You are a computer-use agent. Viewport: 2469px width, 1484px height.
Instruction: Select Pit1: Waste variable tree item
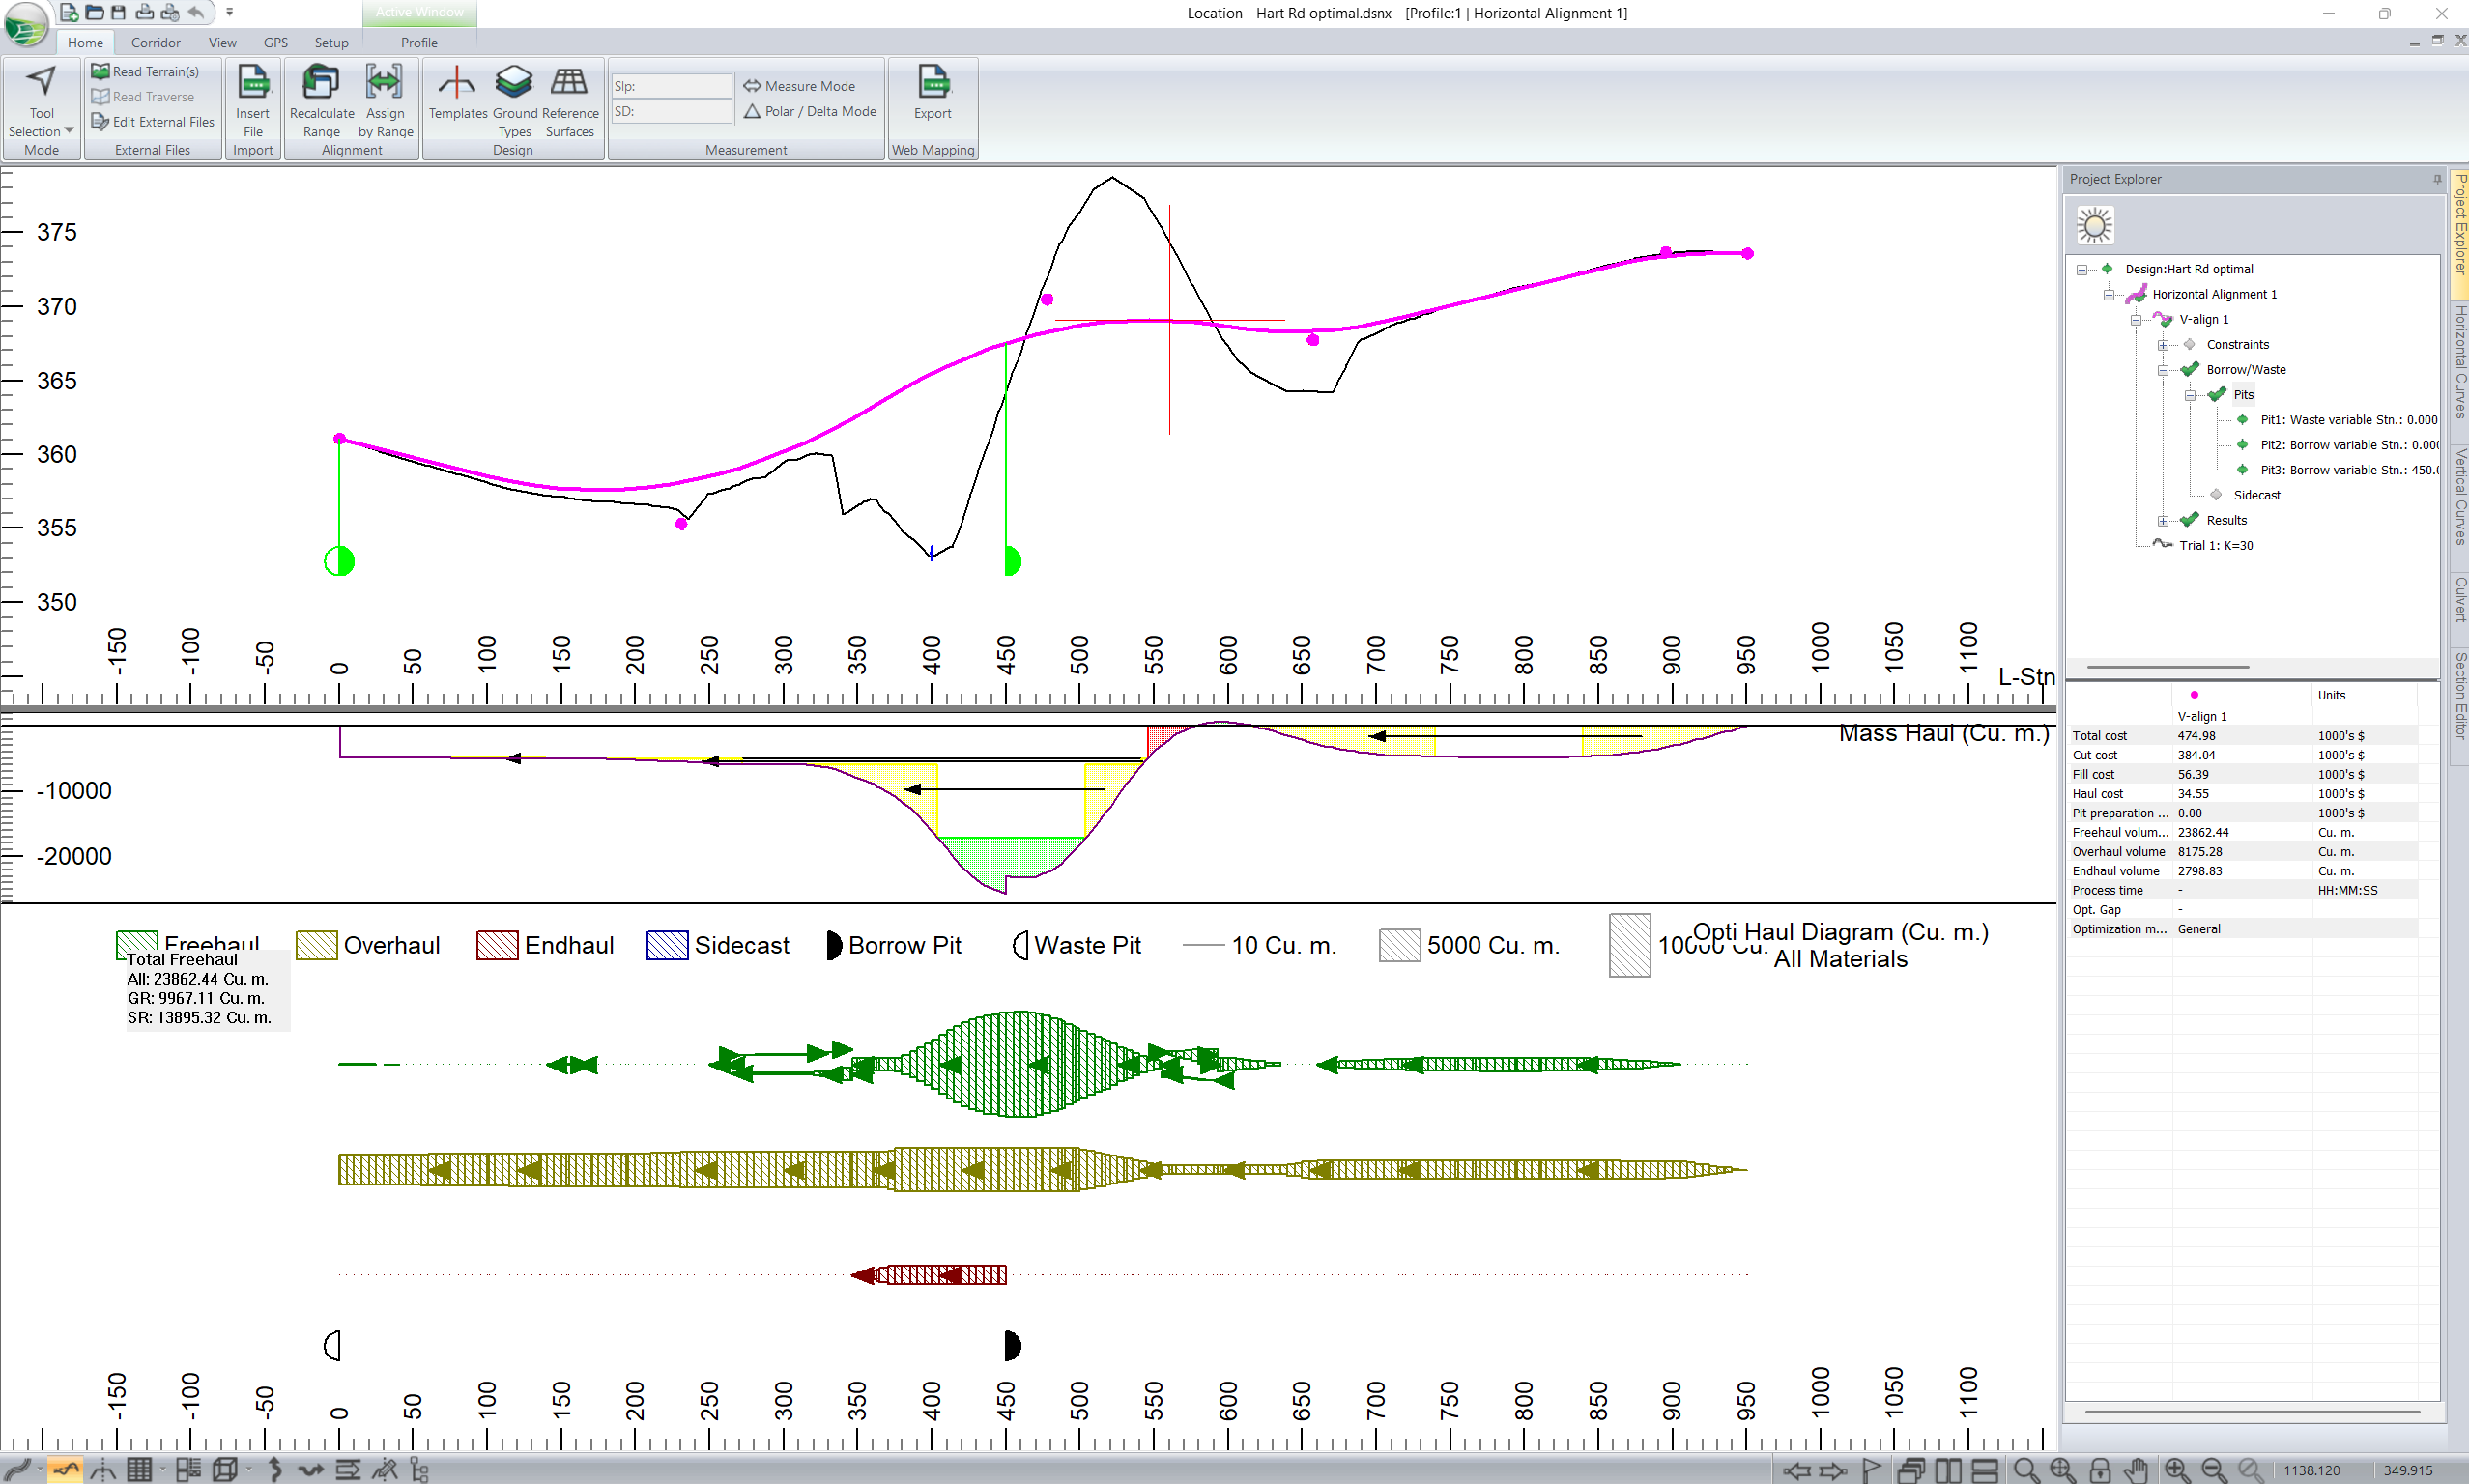2348,420
